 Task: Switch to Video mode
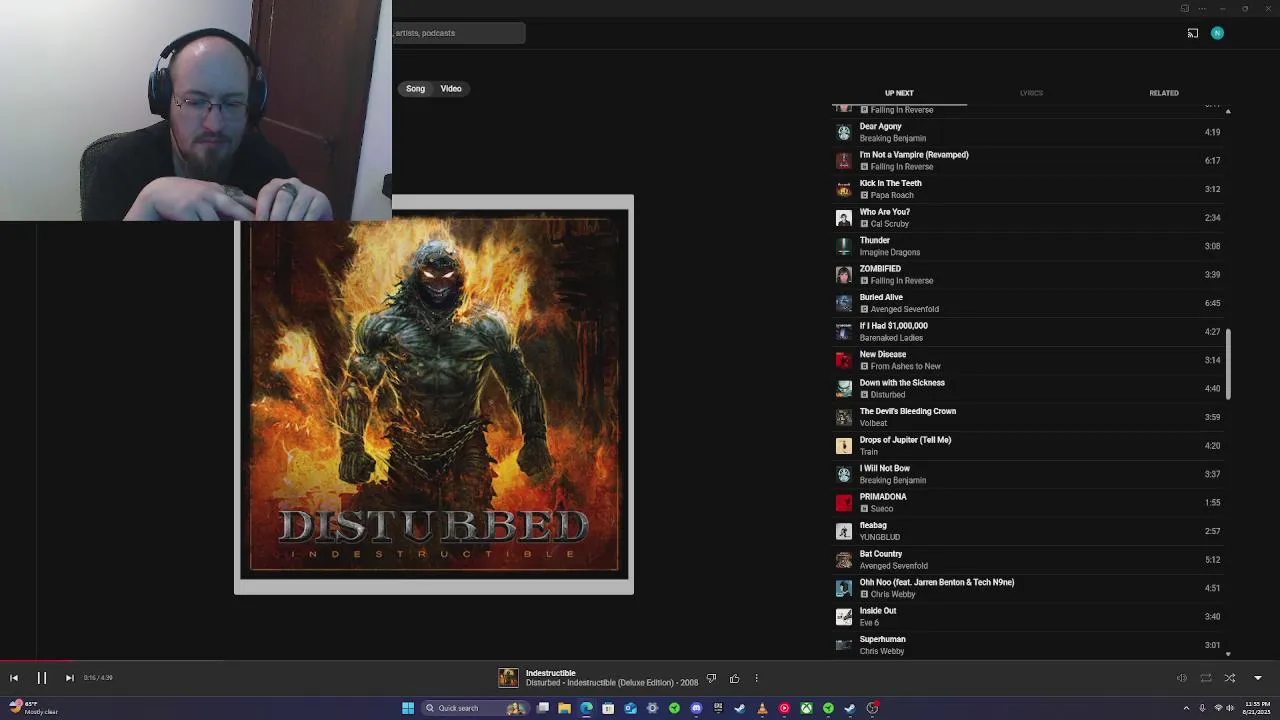pos(451,89)
